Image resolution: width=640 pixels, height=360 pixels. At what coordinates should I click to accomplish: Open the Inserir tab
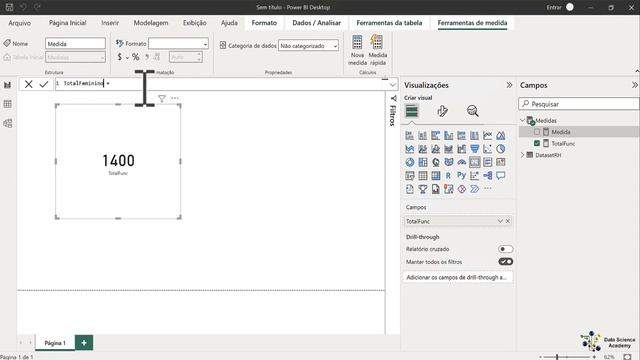click(x=110, y=23)
